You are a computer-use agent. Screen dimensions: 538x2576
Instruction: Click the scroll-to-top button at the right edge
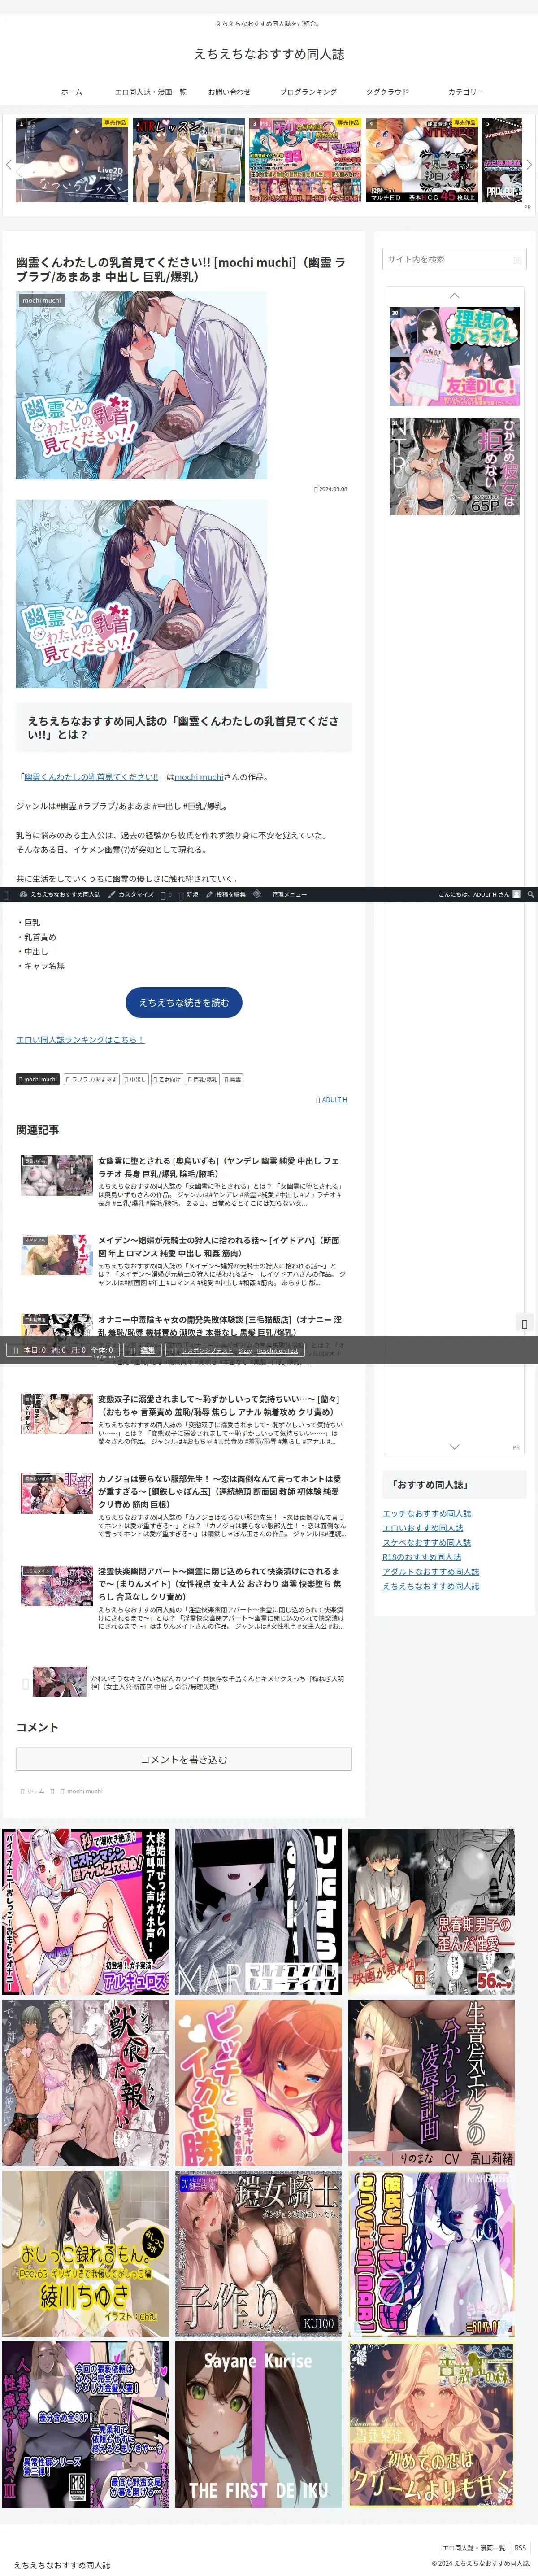point(524,1323)
